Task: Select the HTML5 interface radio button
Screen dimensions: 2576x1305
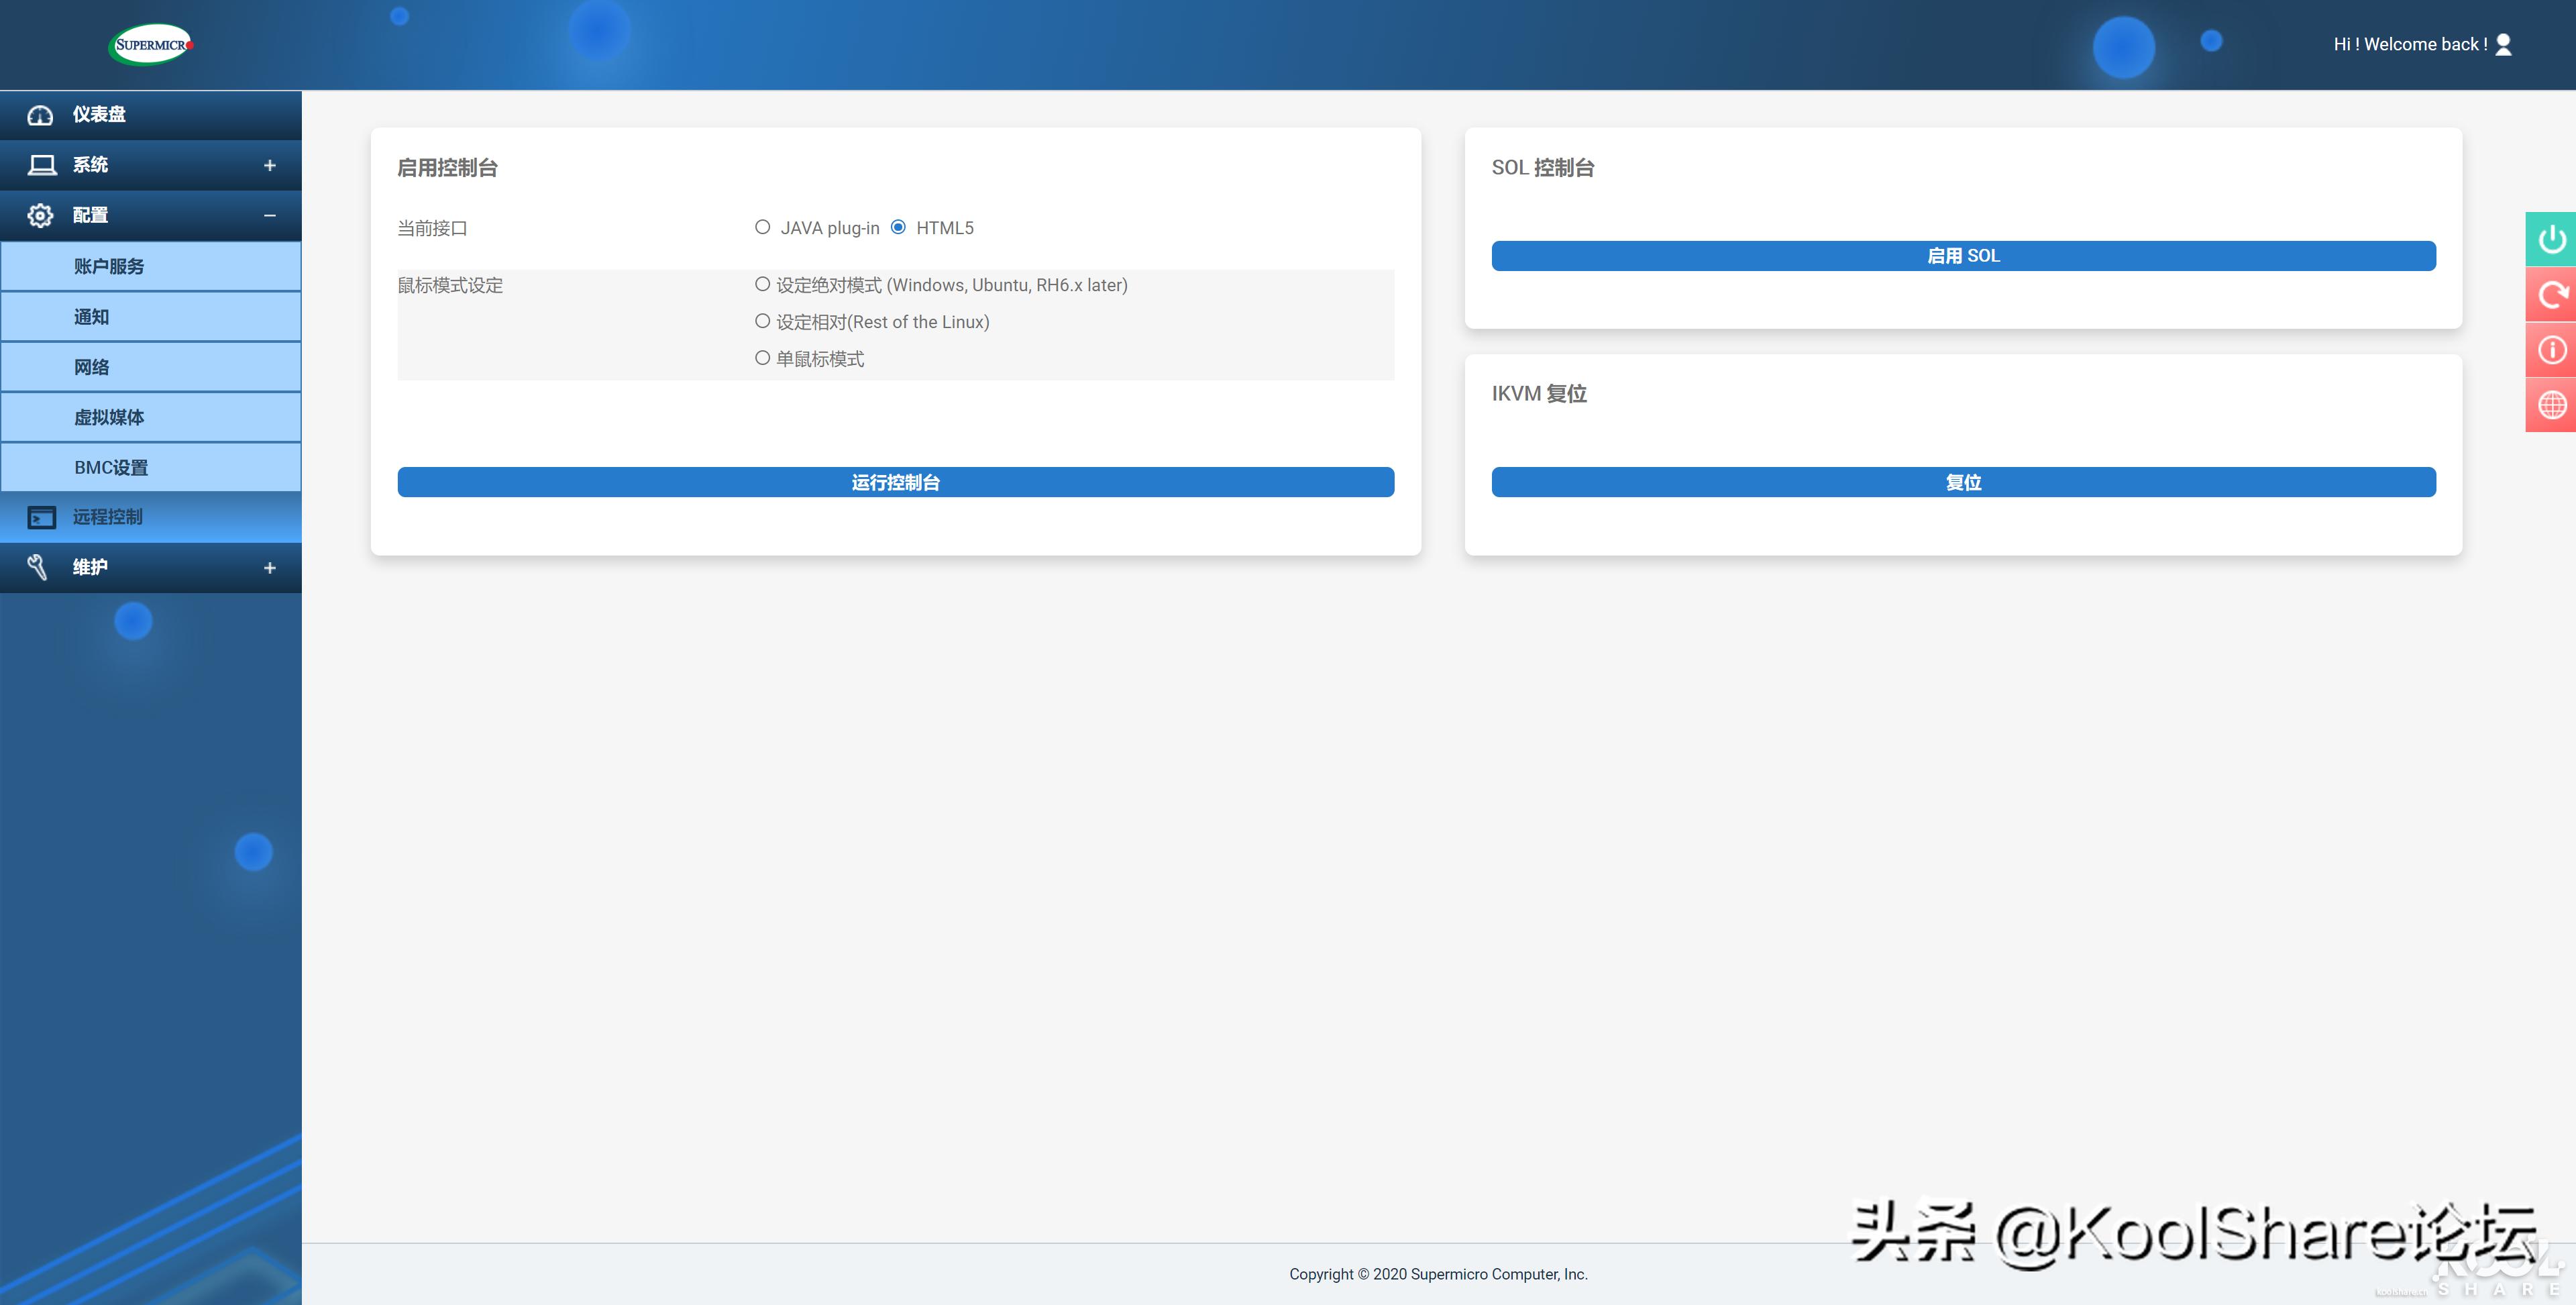Action: coord(898,227)
